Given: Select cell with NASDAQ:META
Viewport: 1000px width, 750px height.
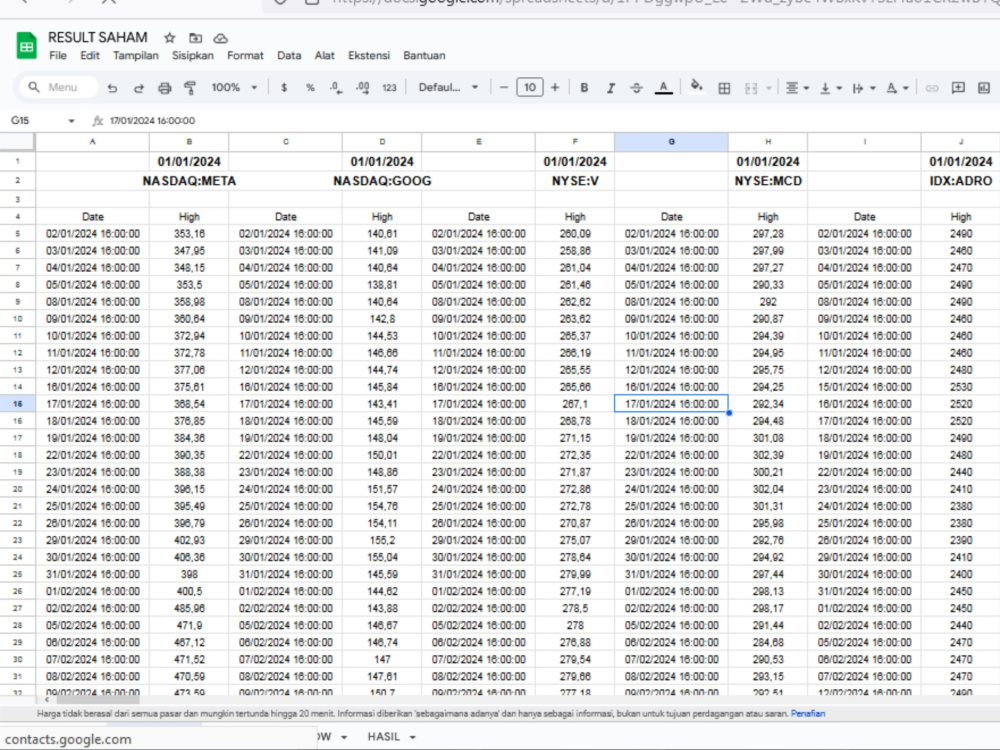Looking at the screenshot, I should 189,181.
